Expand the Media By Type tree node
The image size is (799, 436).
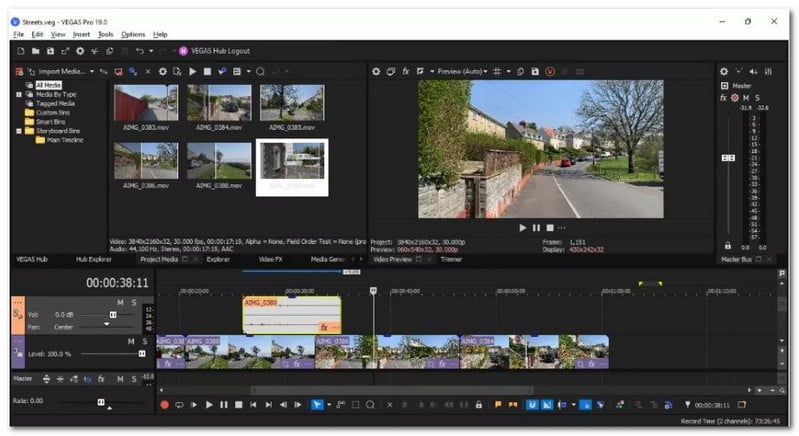pos(17,94)
